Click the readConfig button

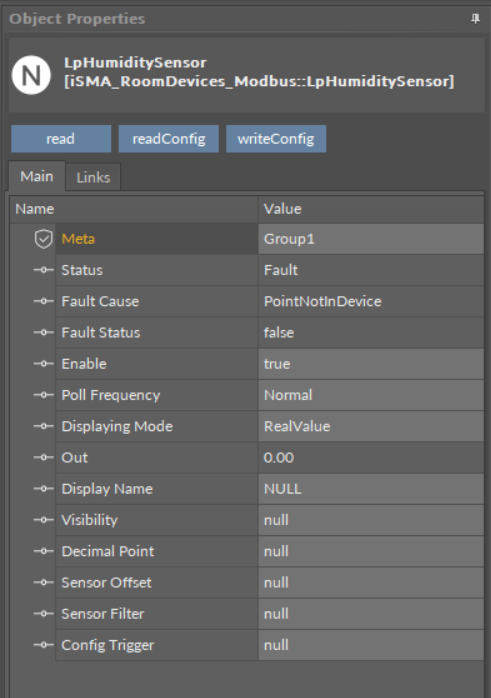pos(169,139)
